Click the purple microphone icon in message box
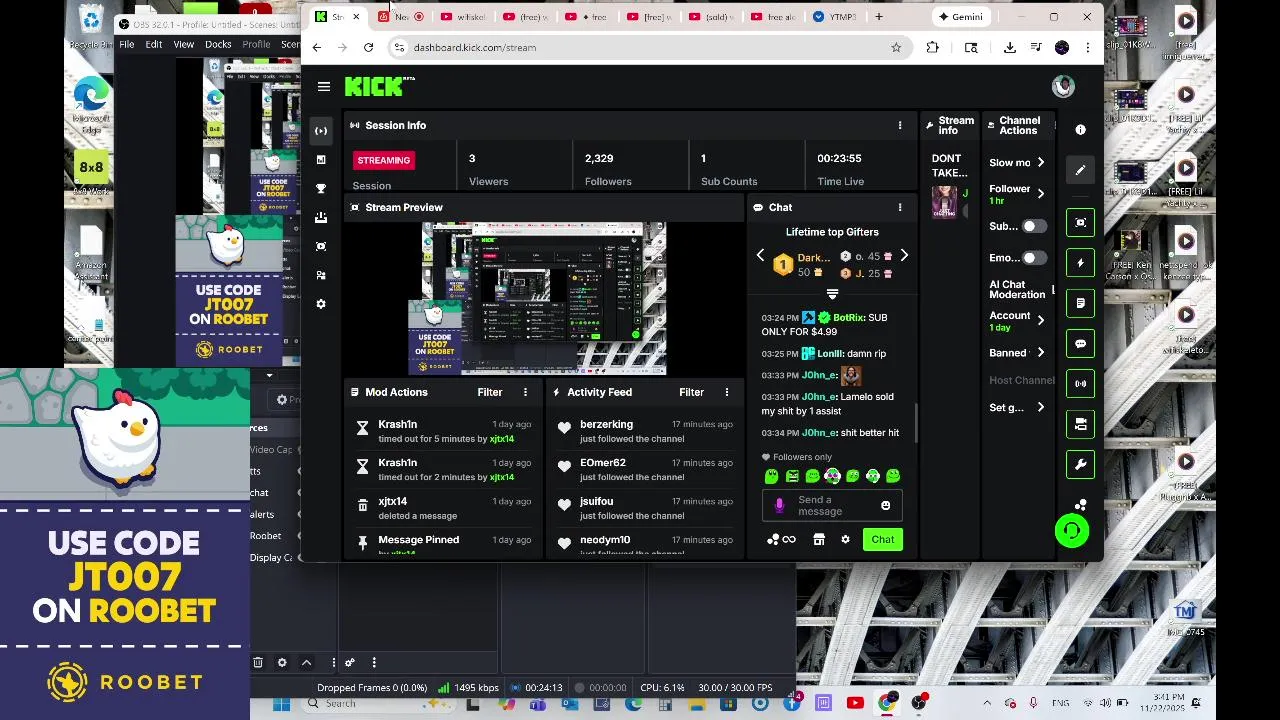The width and height of the screenshot is (1280, 720). coord(779,506)
